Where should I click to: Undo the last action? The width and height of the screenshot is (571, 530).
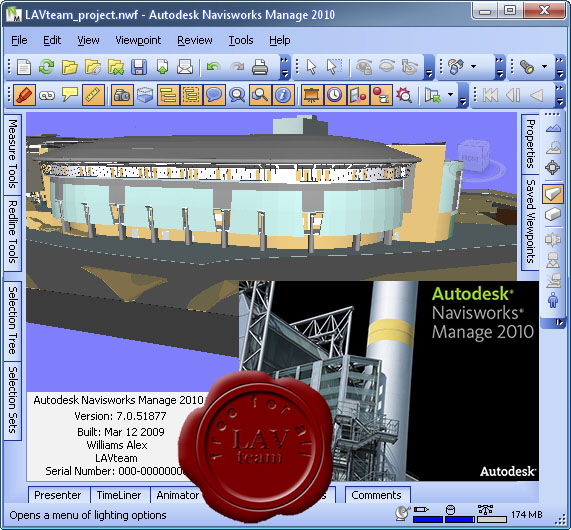pyautogui.click(x=214, y=67)
